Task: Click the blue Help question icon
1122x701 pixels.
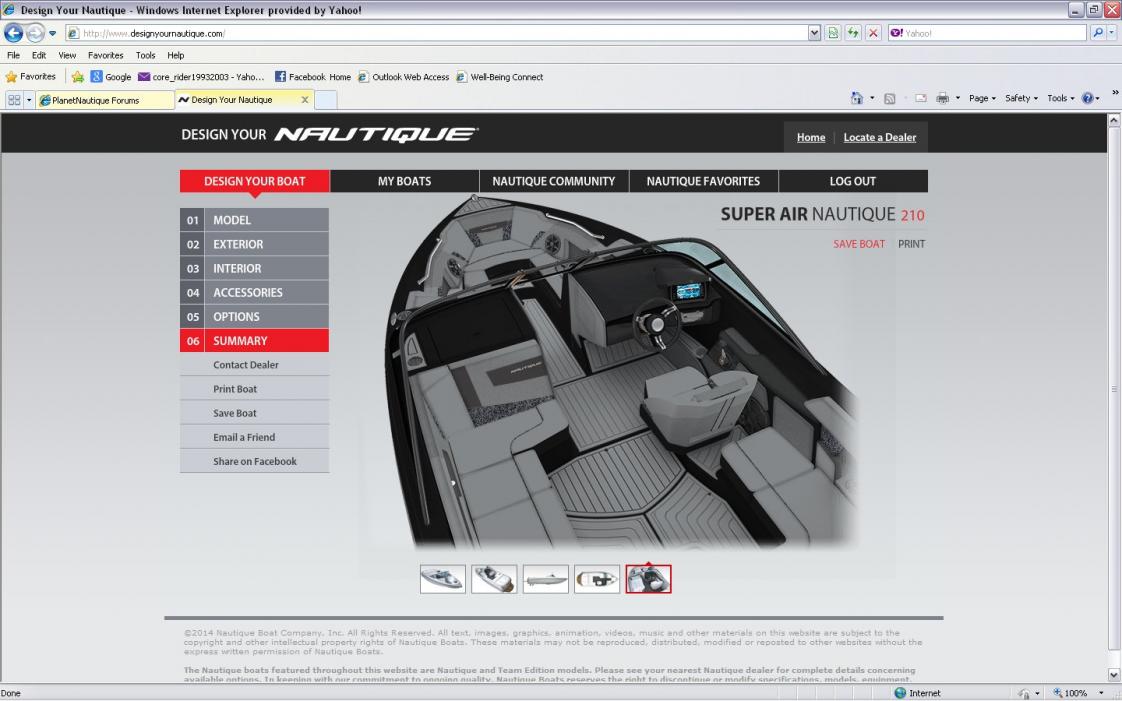Action: pyautogui.click(x=1088, y=99)
